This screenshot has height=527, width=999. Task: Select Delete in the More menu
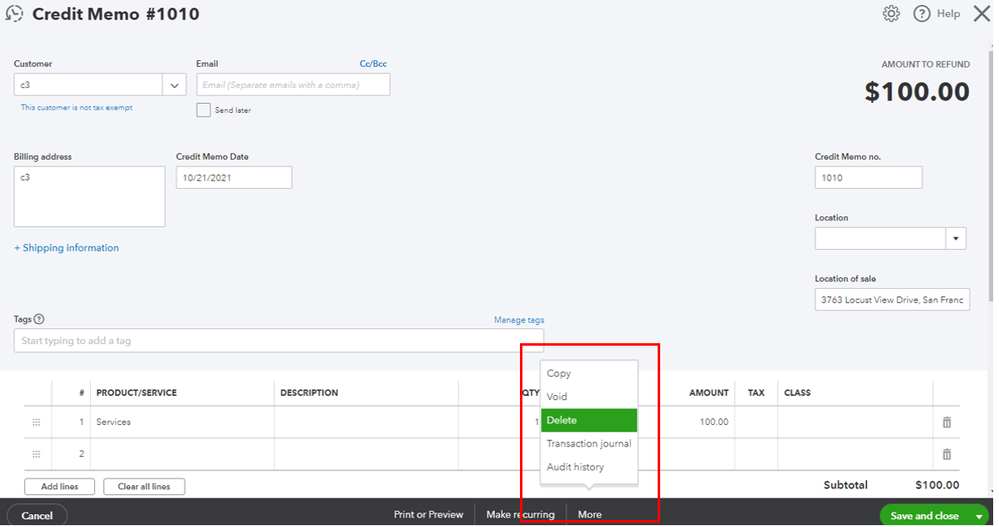[589, 420]
